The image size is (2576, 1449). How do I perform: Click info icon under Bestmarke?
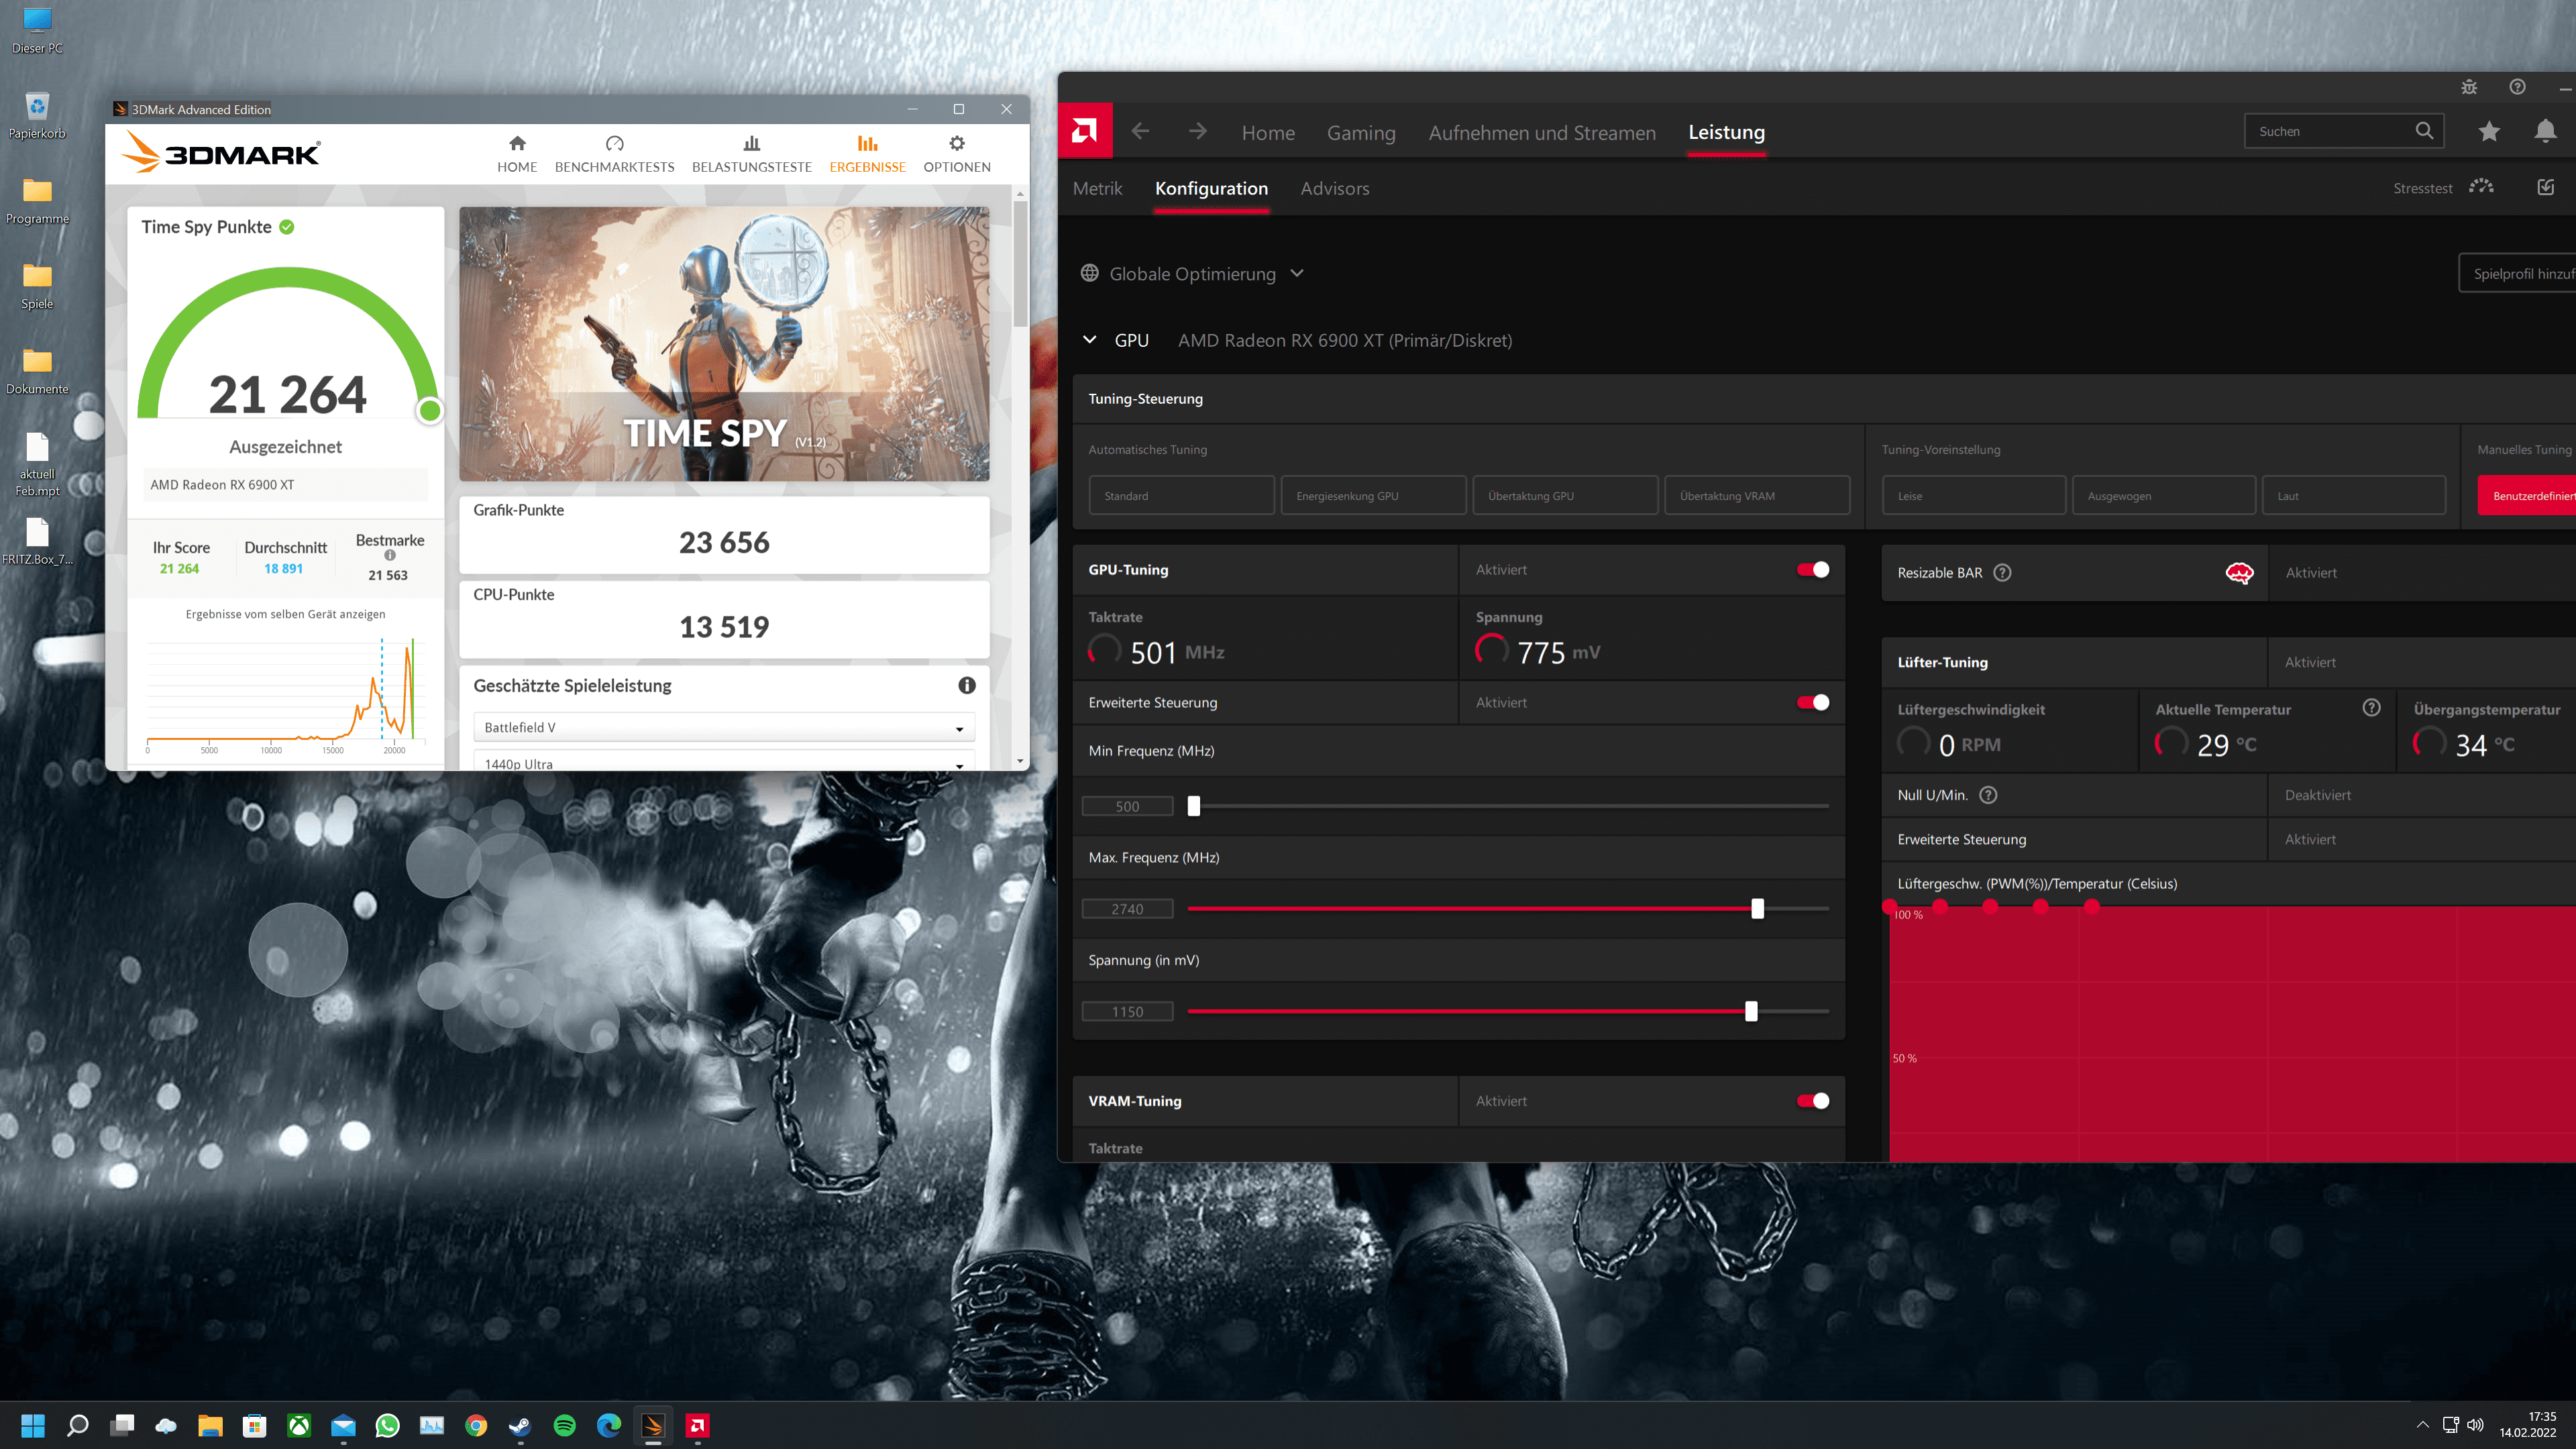coord(390,556)
